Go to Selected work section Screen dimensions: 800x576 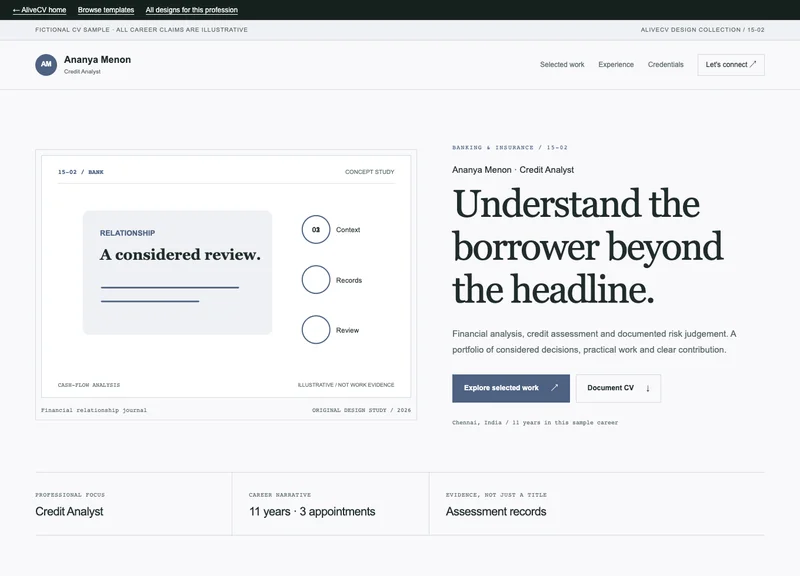(x=562, y=65)
